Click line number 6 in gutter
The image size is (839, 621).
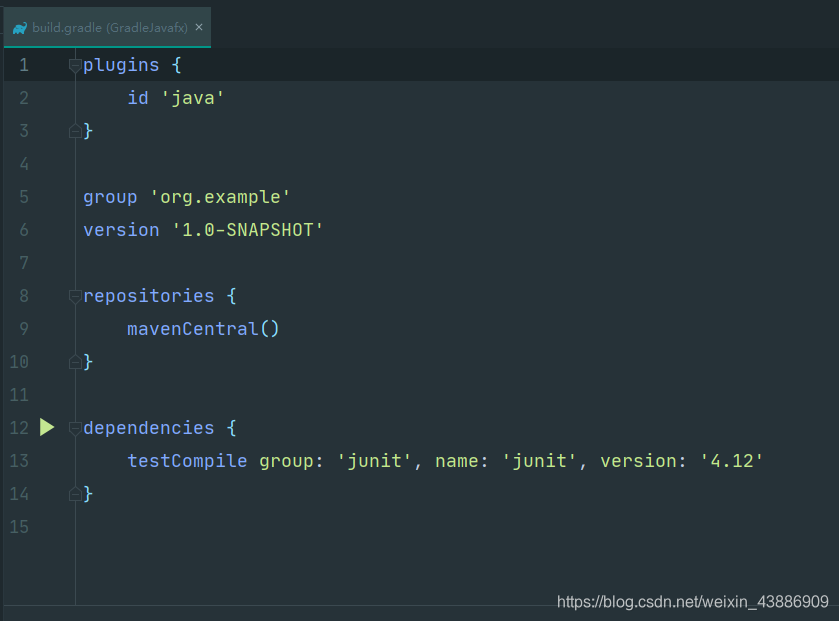click(24, 230)
